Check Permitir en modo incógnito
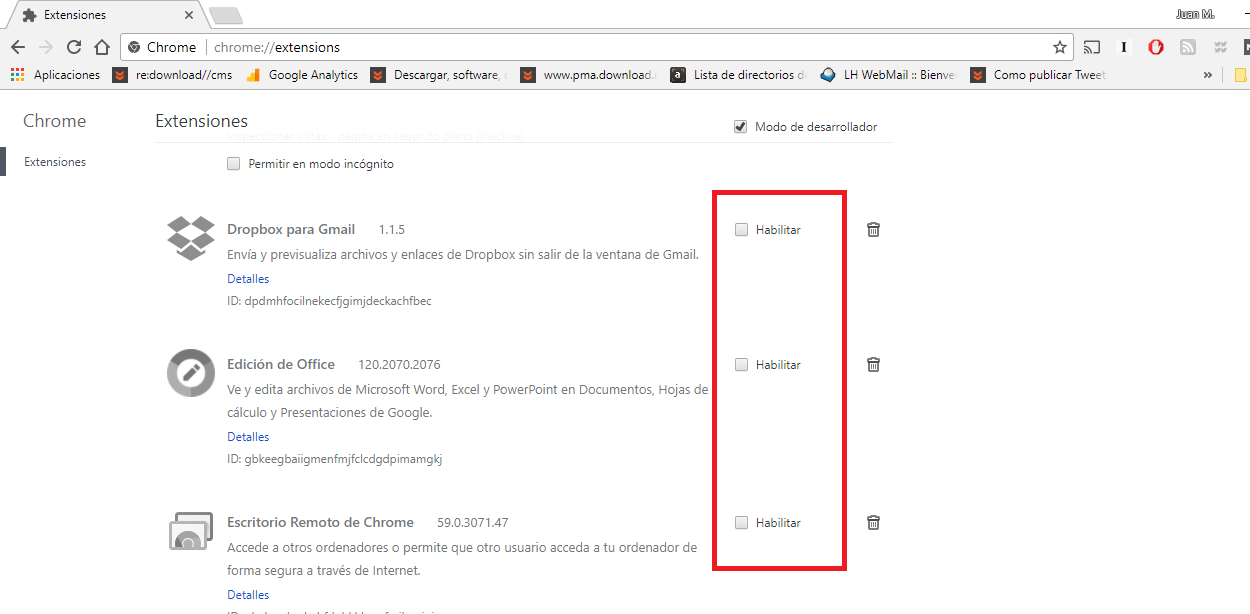Image resolution: width=1250 pixels, height=614 pixels. pyautogui.click(x=233, y=164)
